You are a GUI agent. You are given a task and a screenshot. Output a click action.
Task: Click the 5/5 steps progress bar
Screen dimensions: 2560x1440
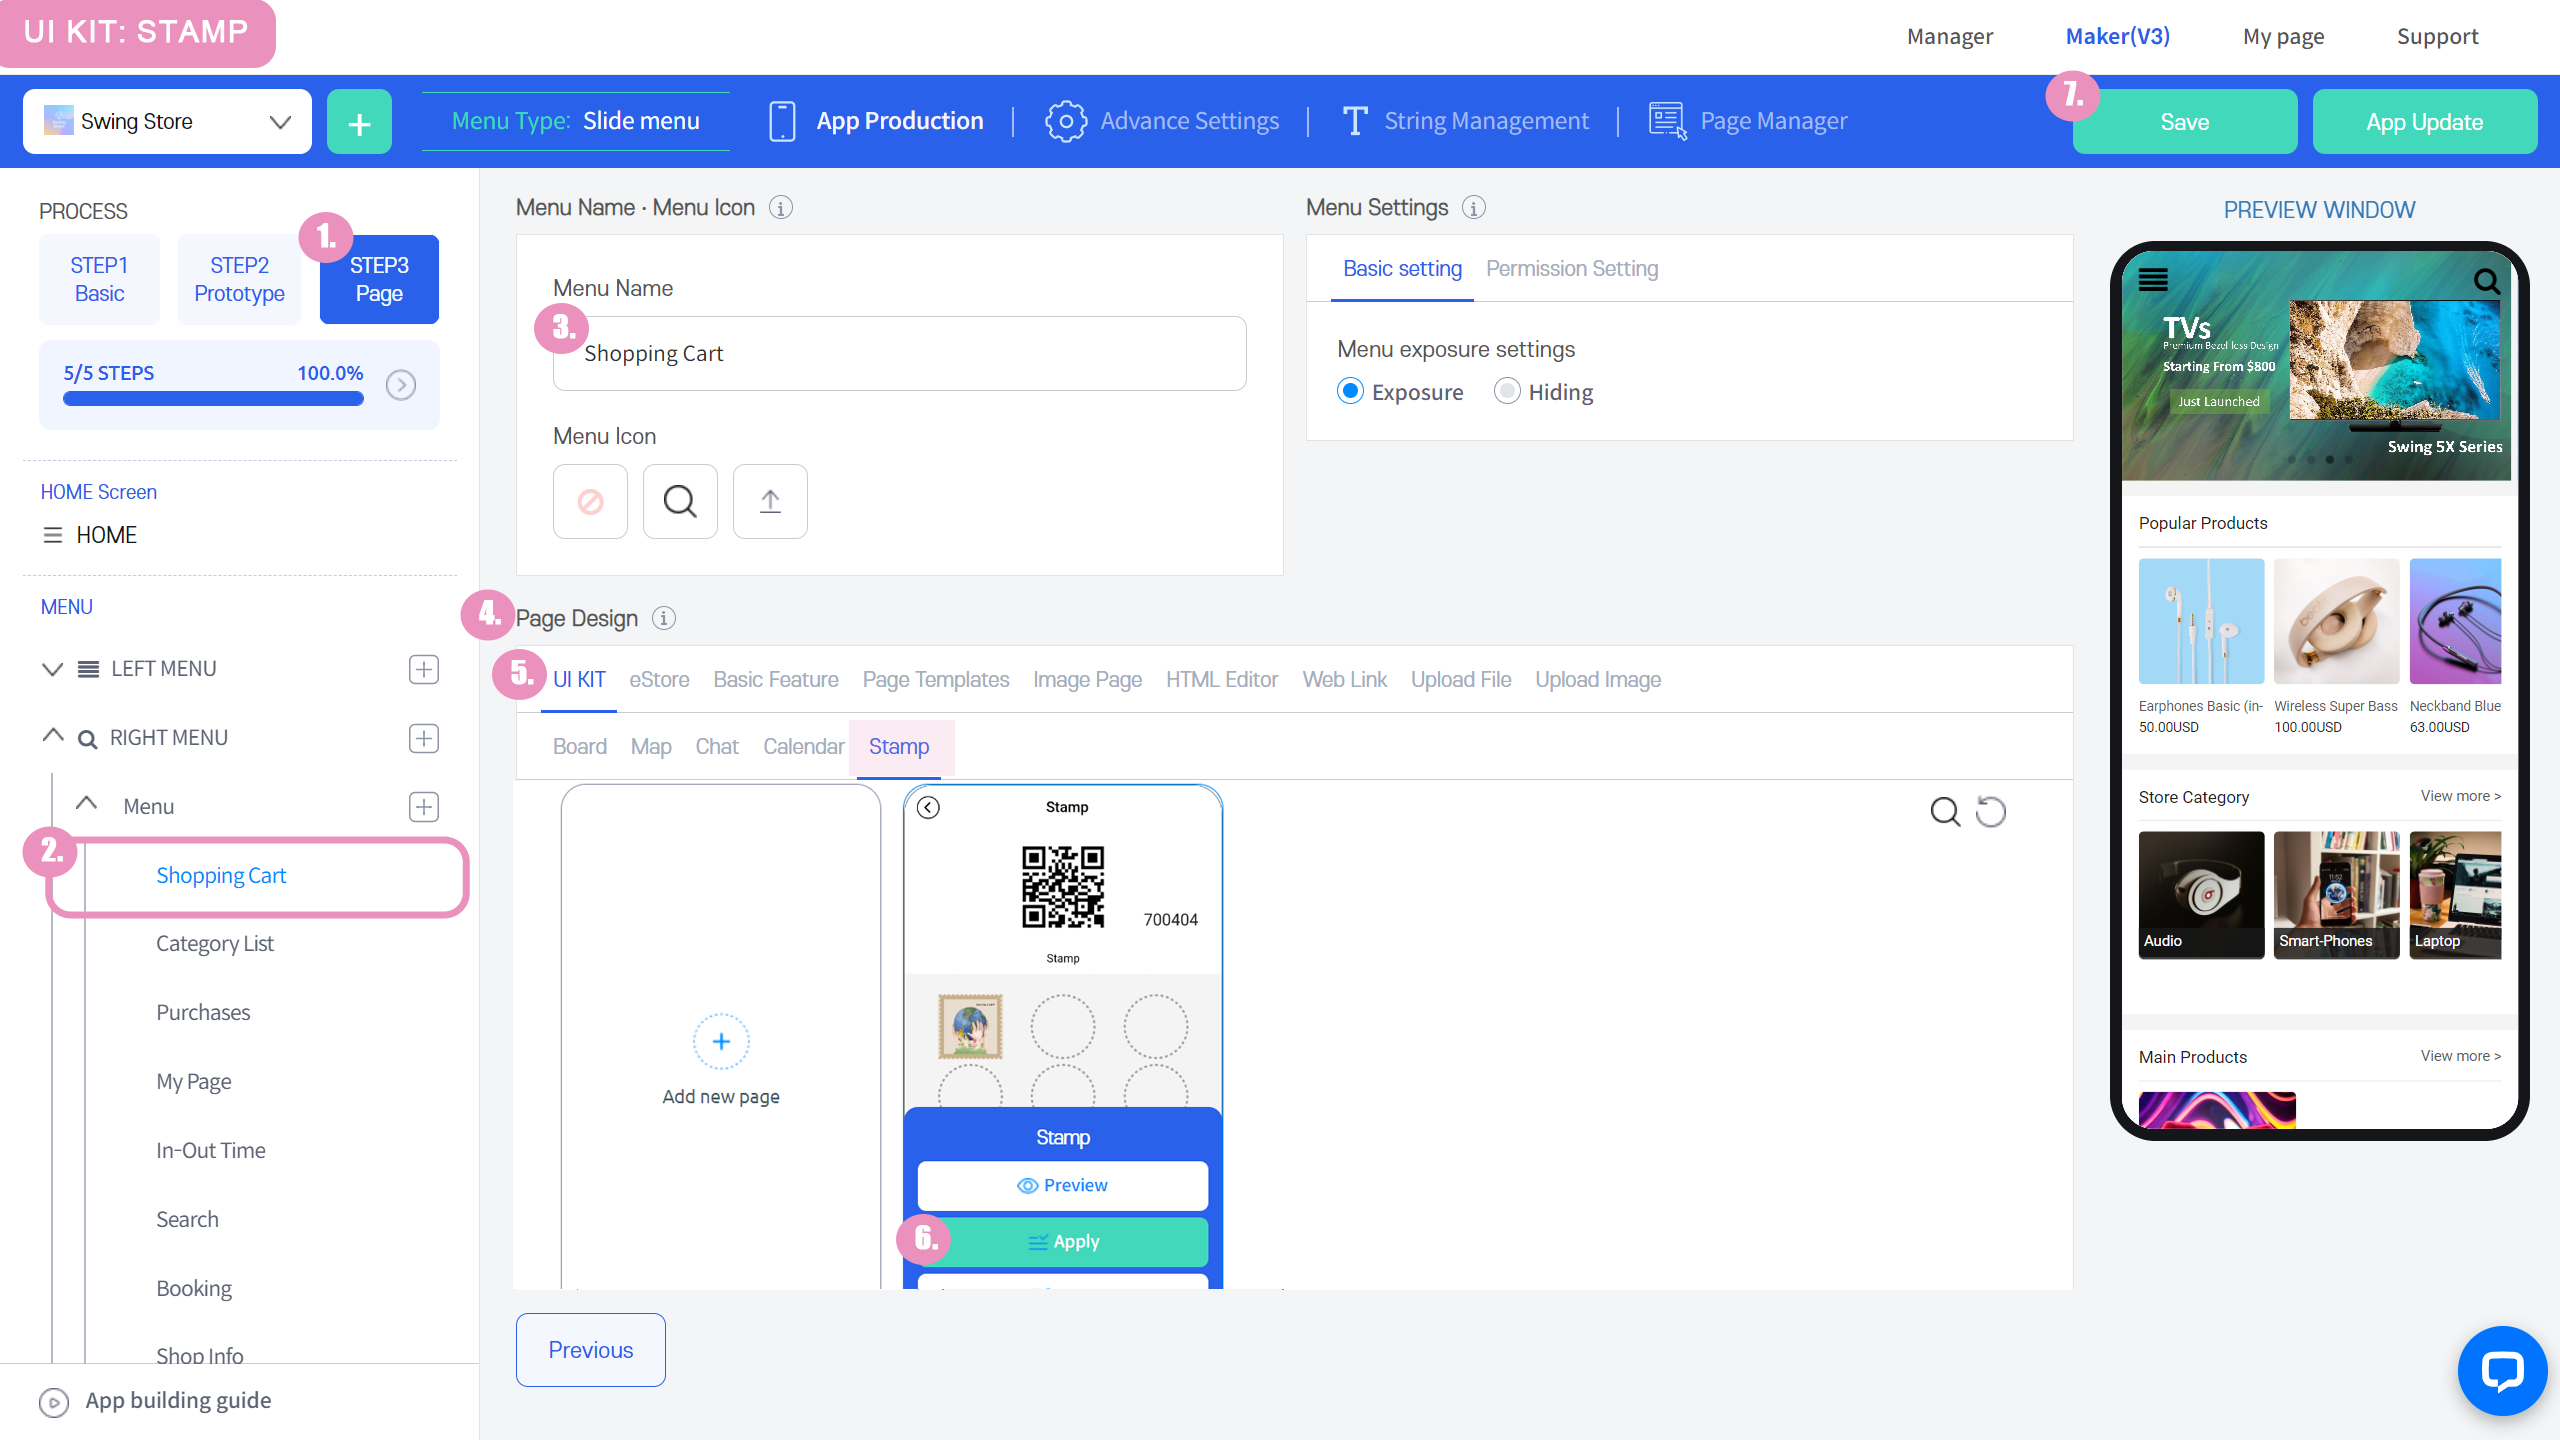[213, 398]
